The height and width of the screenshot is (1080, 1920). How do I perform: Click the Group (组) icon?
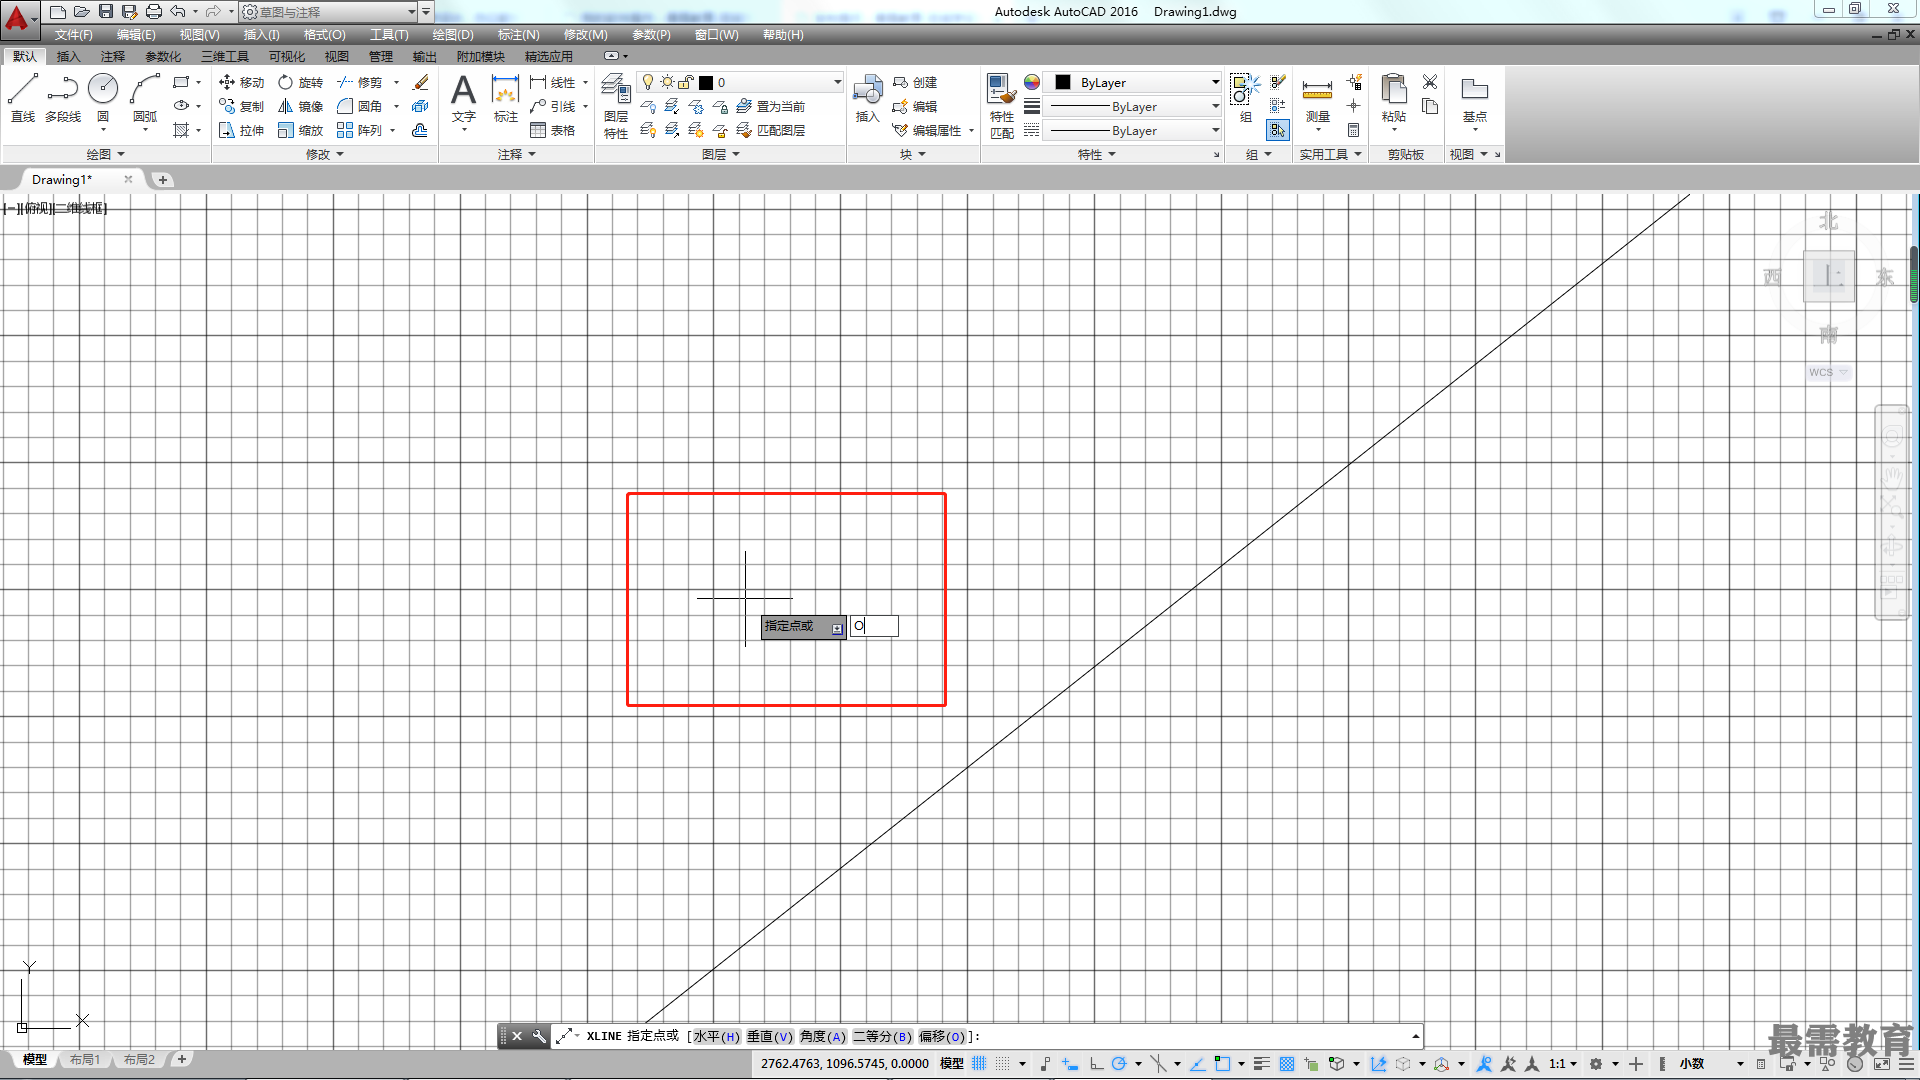1245,98
